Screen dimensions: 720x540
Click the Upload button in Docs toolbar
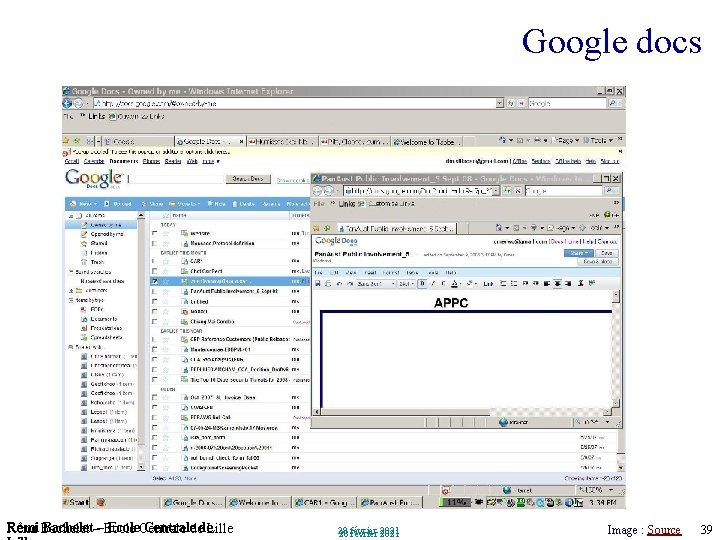(118, 204)
